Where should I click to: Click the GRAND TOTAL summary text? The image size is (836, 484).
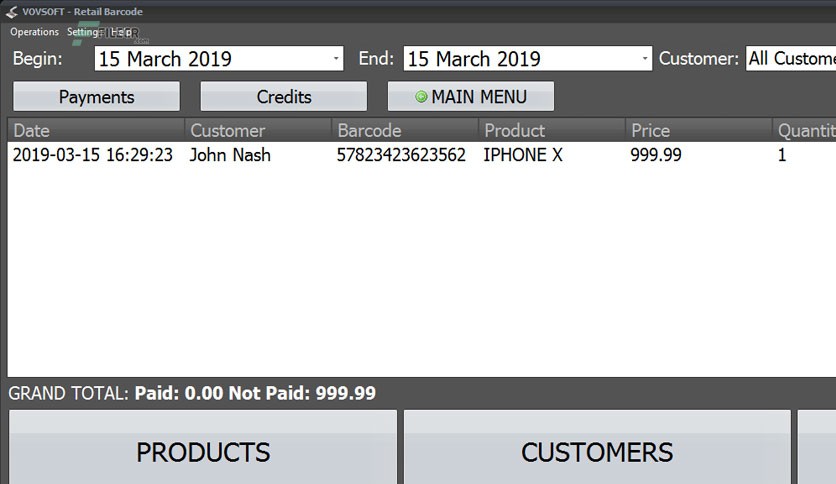192,393
